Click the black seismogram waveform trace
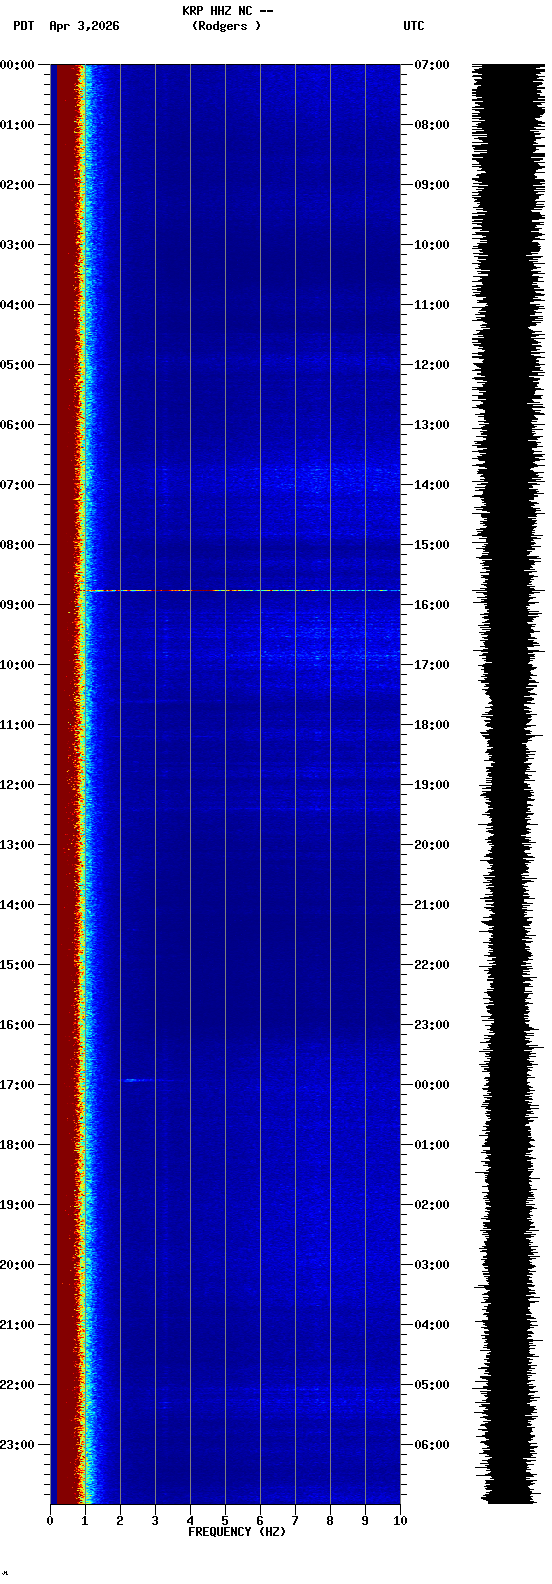552x1584 pixels. pos(507,784)
